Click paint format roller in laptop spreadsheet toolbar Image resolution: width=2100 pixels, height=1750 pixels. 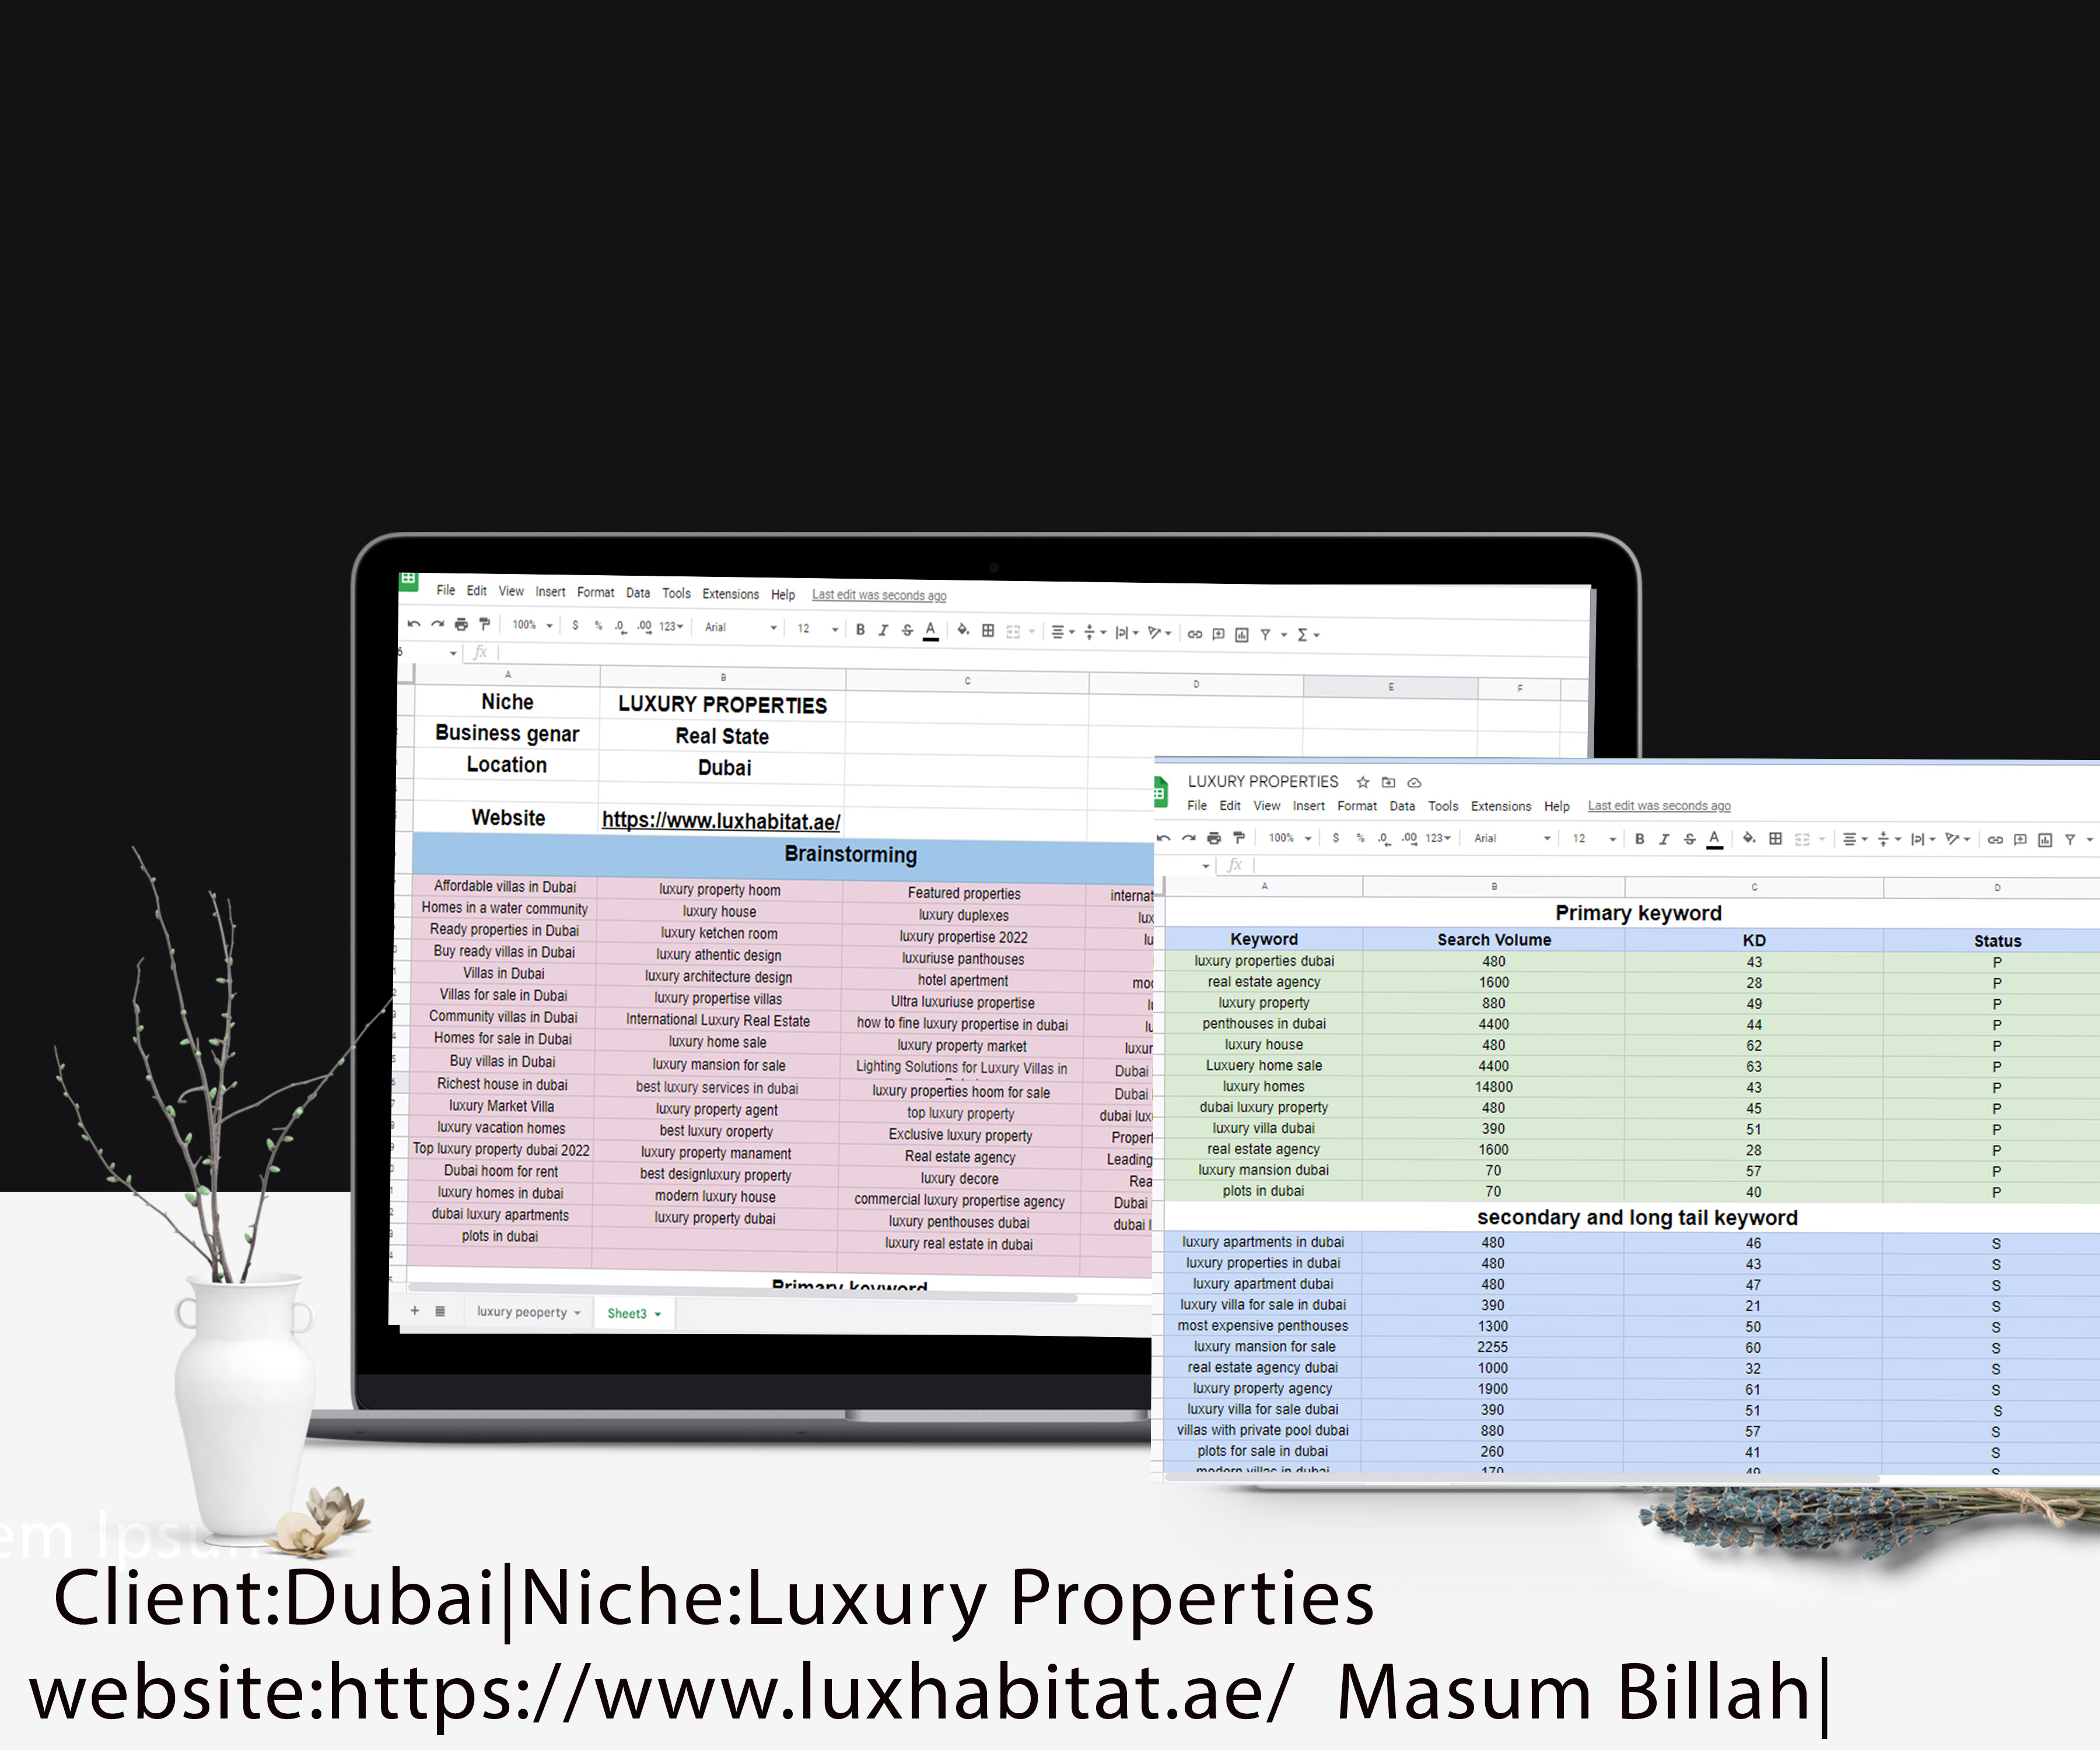coord(485,624)
